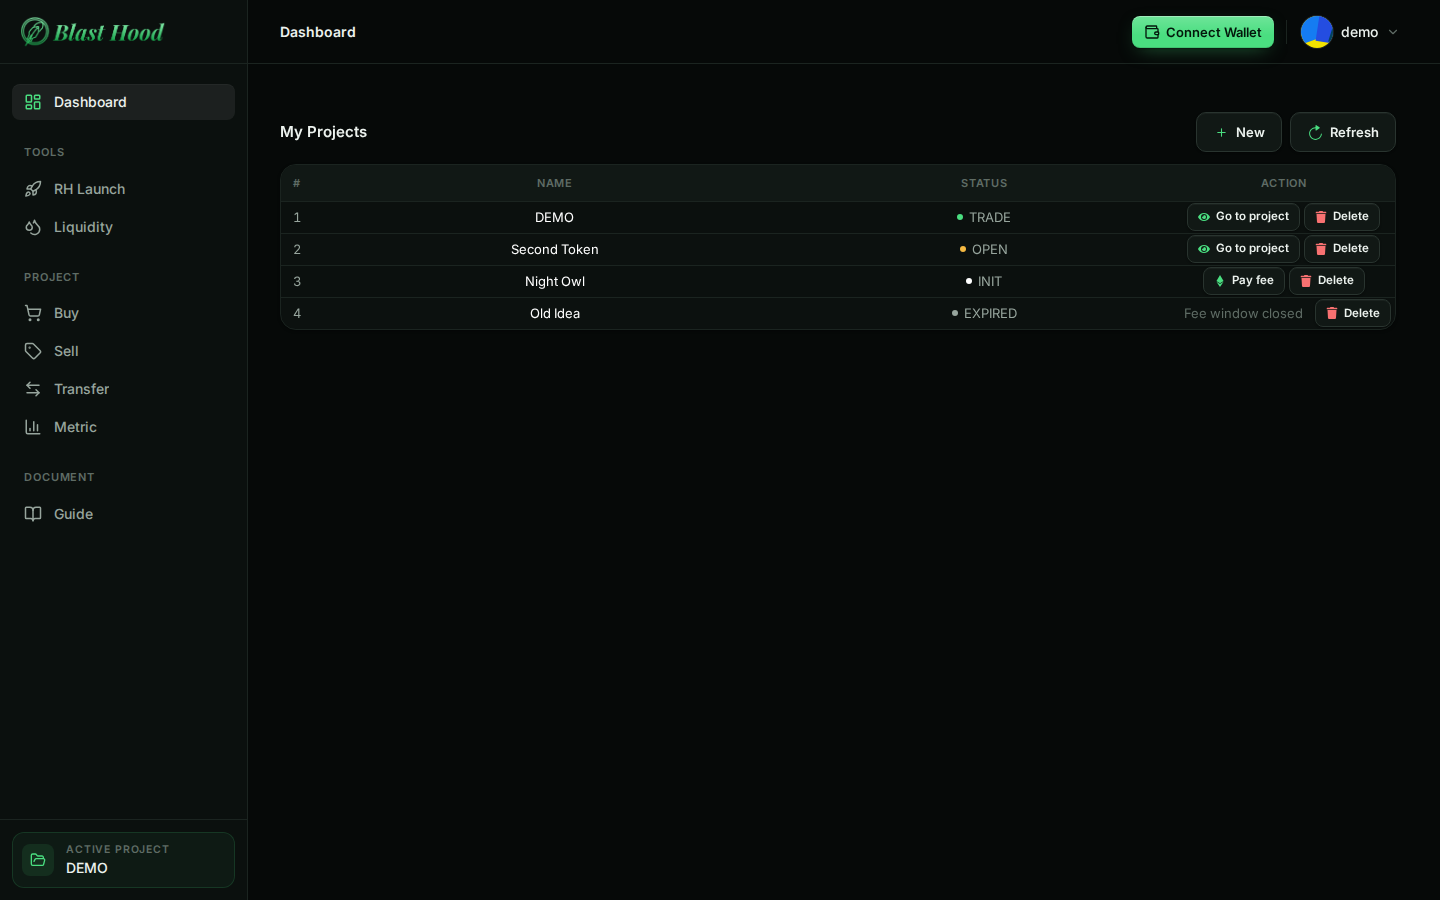This screenshot has height=900, width=1440.
Task: Click the plus icon in New button
Action: [x=1221, y=132]
